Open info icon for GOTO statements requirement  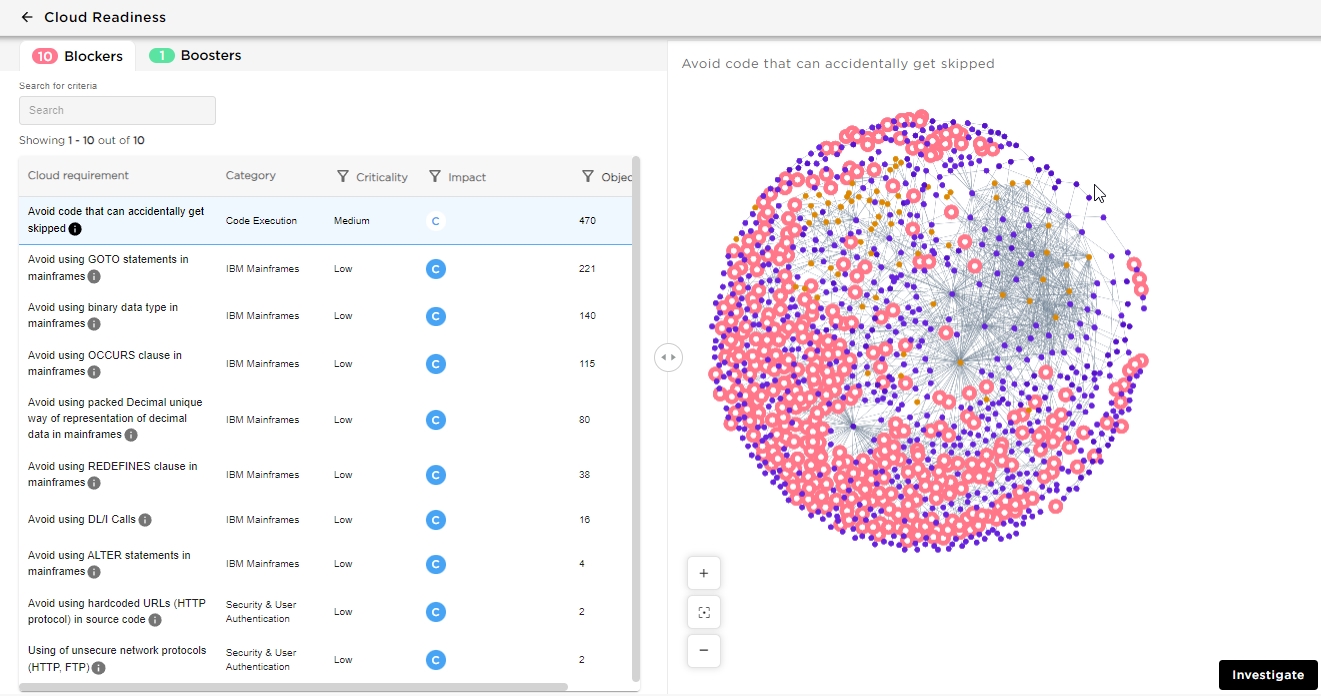[x=94, y=276]
